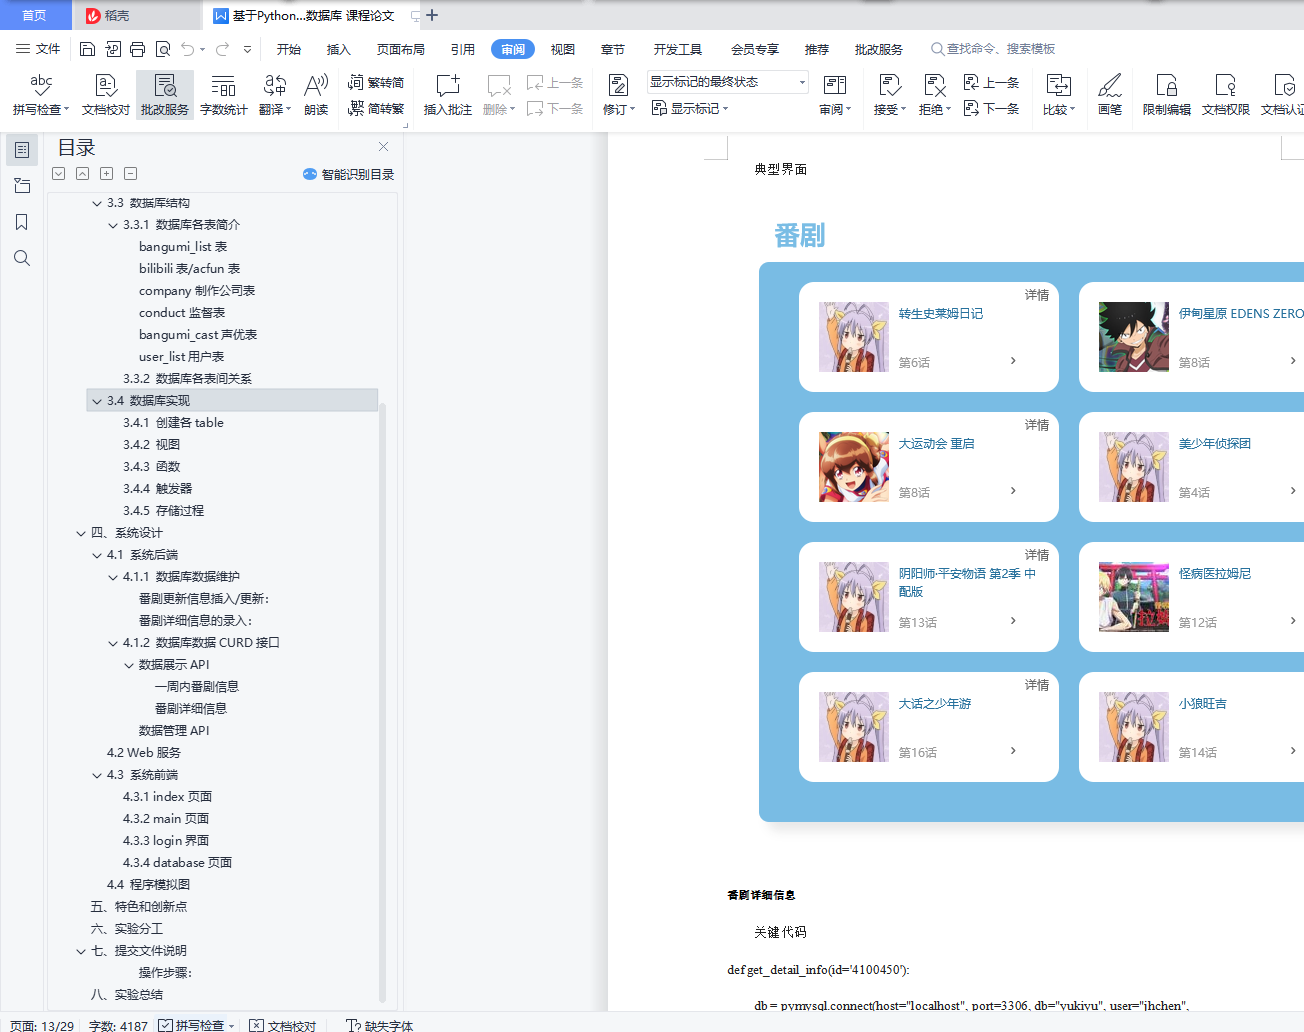This screenshot has height=1032, width=1304.
Task: Open the 首页 tab
Action: pos(35,15)
